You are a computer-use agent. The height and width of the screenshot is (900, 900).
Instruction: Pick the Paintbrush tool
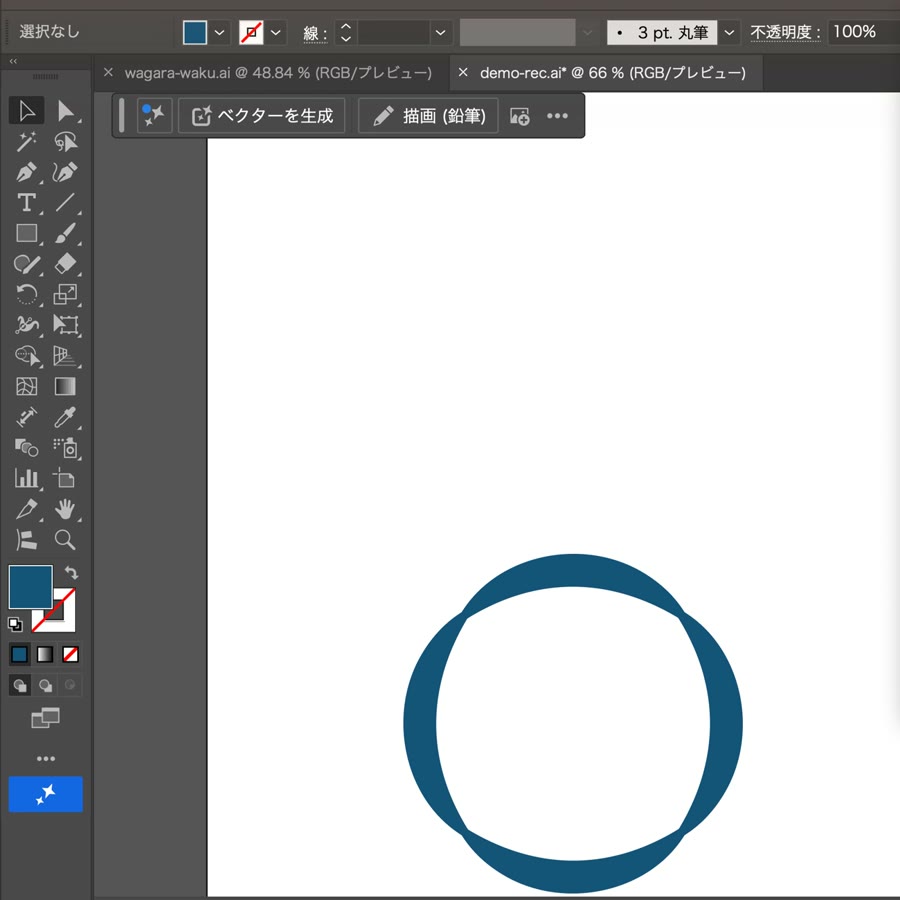pyautogui.click(x=65, y=233)
